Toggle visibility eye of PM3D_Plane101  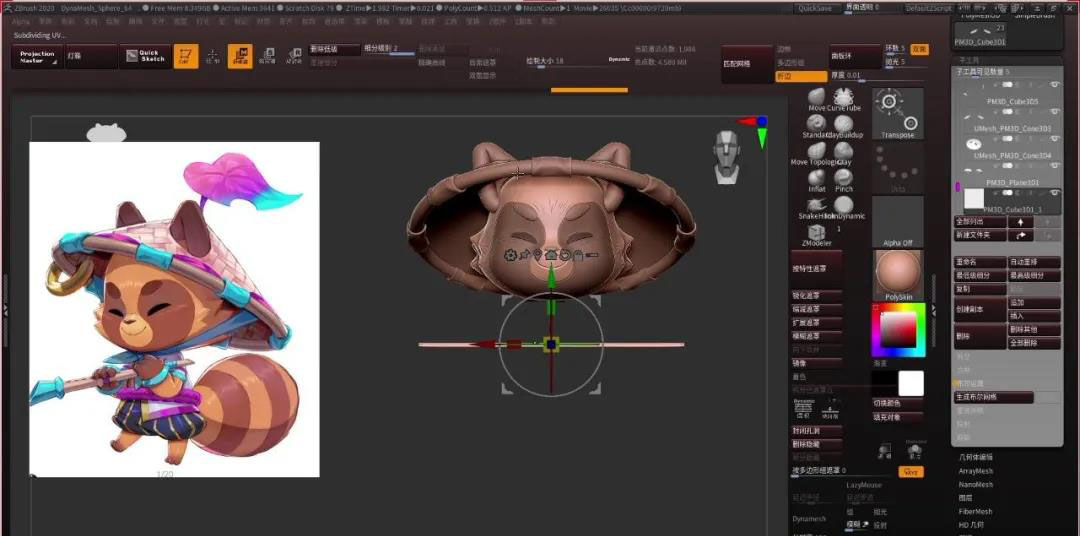pyautogui.click(x=1054, y=166)
